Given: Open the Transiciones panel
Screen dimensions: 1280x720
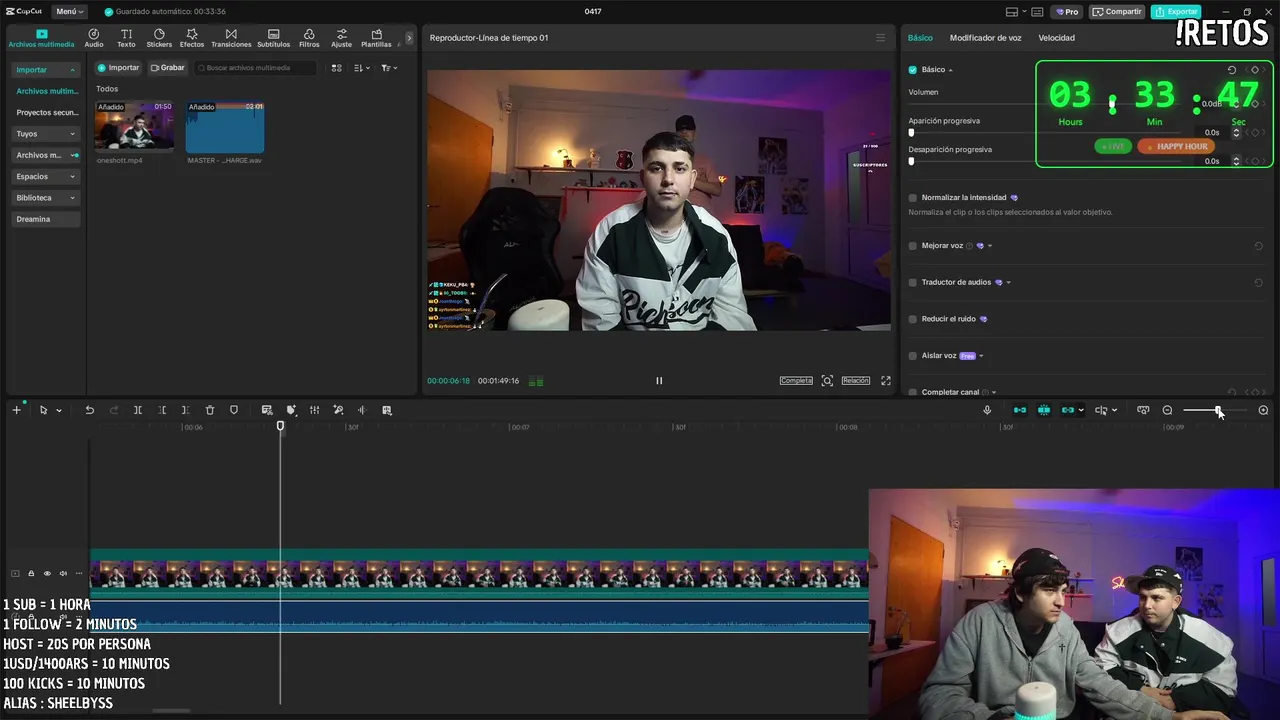Looking at the screenshot, I should [231, 38].
